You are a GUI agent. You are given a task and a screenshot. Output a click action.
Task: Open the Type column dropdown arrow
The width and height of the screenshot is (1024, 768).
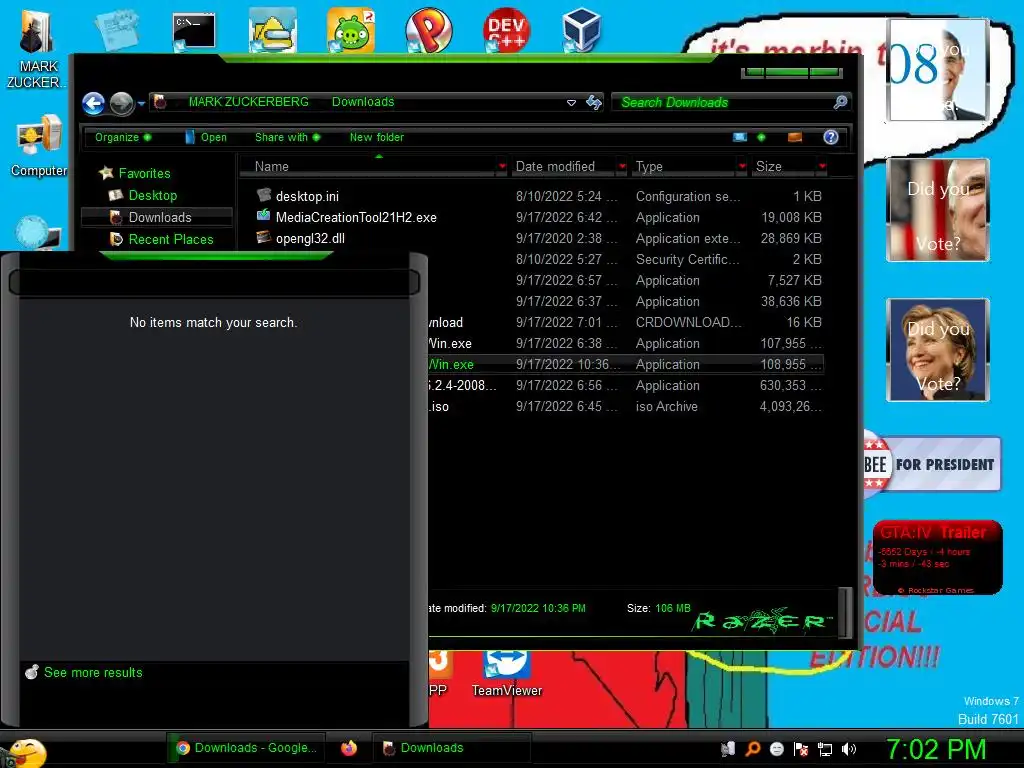click(x=742, y=167)
